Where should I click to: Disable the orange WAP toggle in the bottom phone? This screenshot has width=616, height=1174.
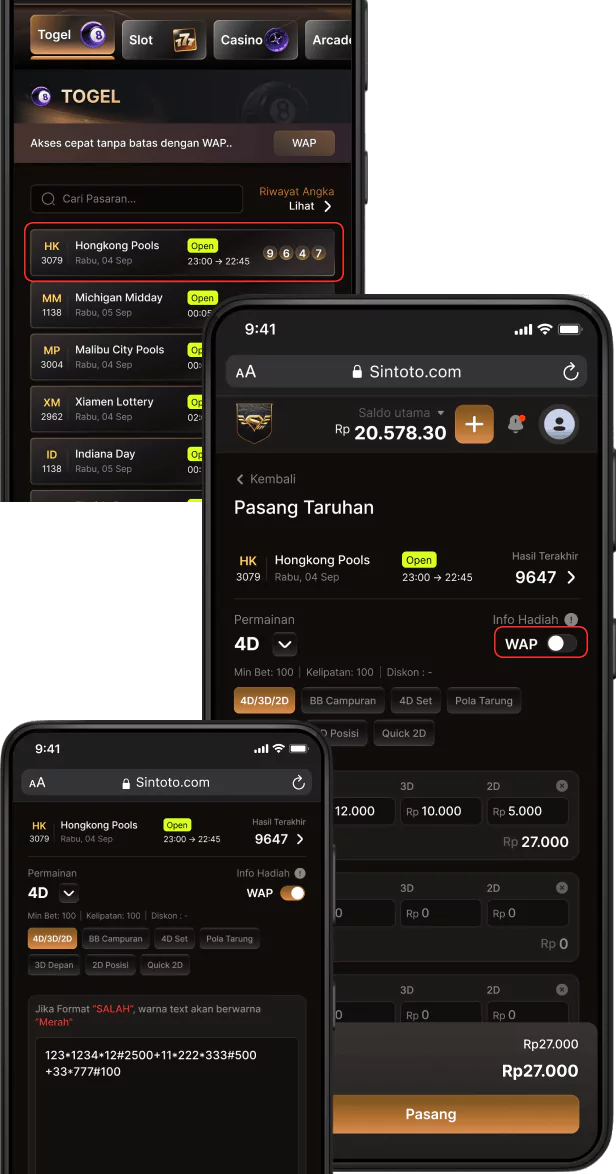pos(293,892)
